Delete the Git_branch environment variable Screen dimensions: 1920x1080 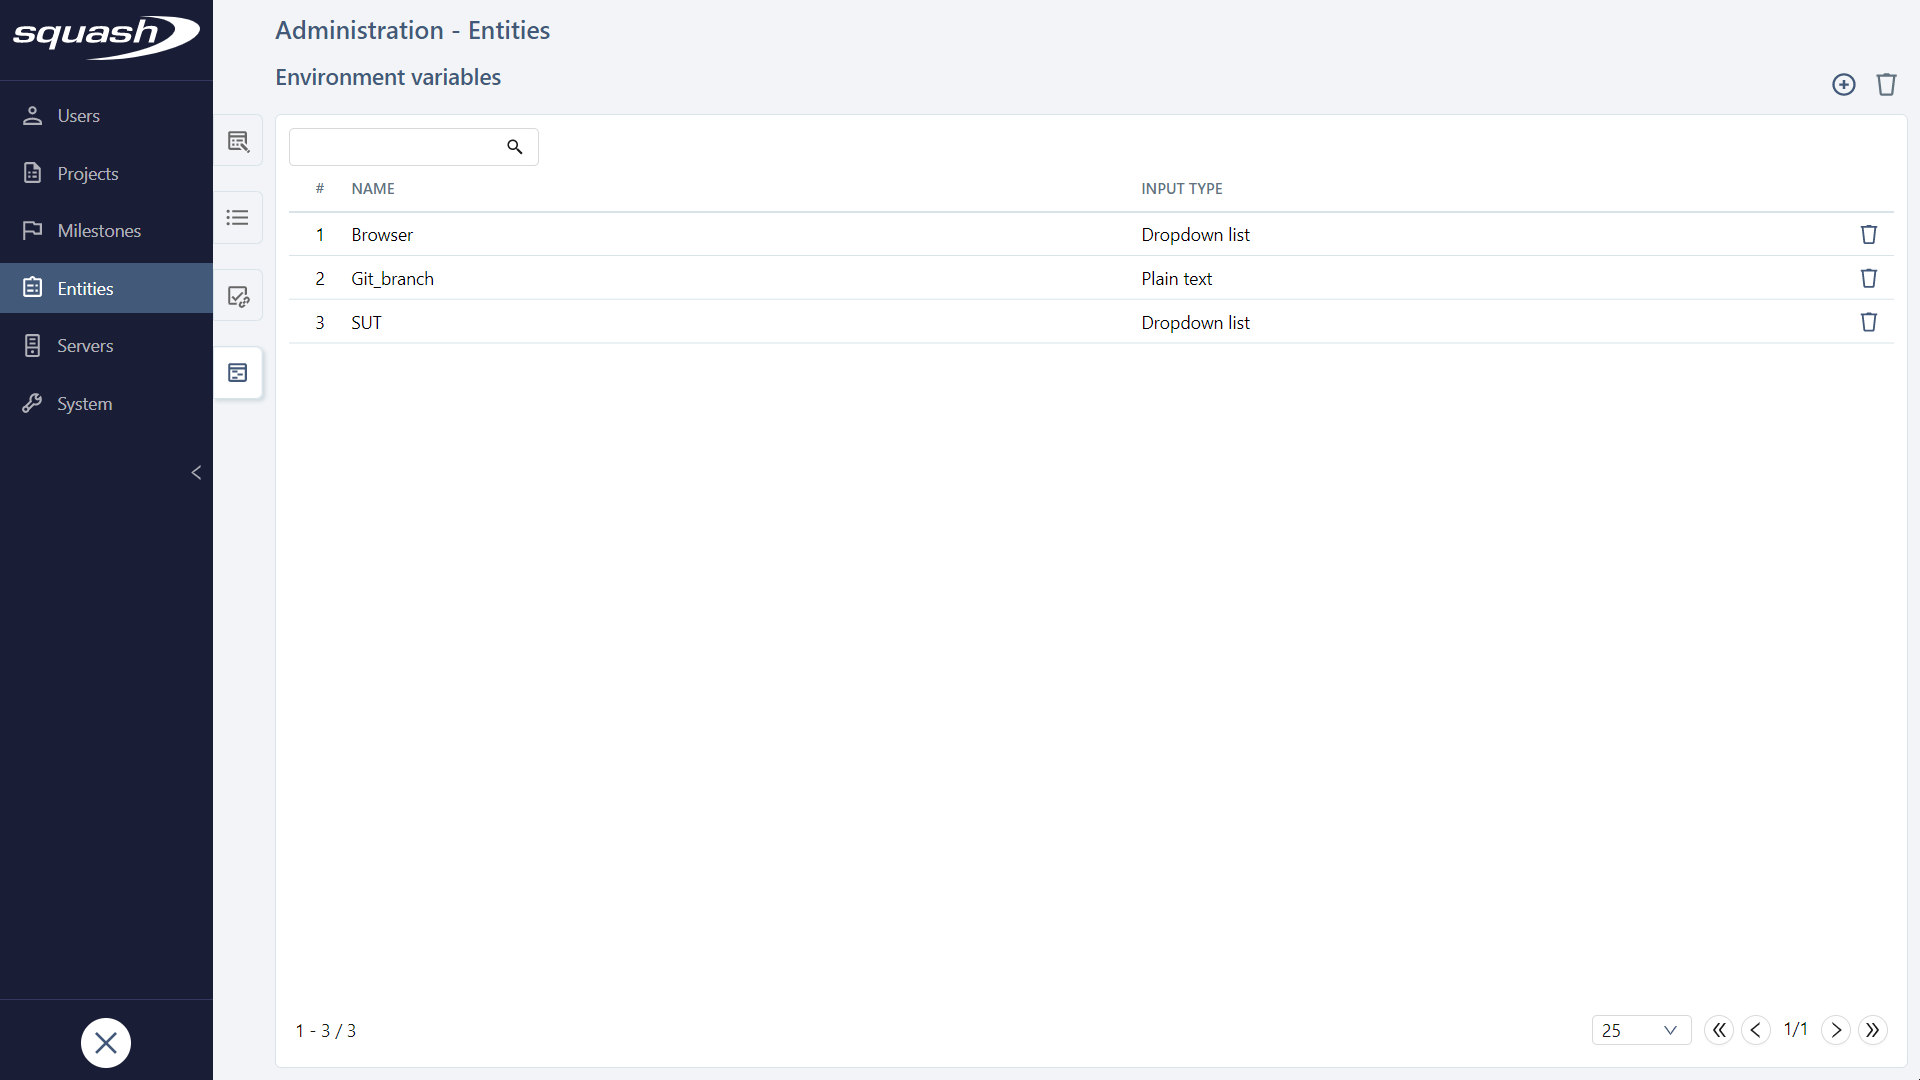click(x=1869, y=278)
